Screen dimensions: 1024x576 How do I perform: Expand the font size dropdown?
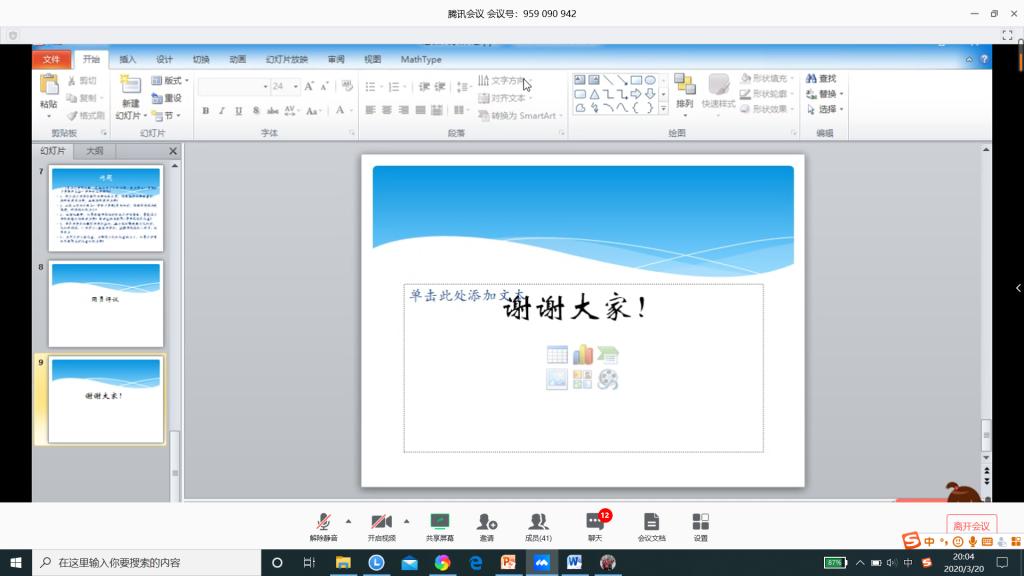[x=296, y=87]
